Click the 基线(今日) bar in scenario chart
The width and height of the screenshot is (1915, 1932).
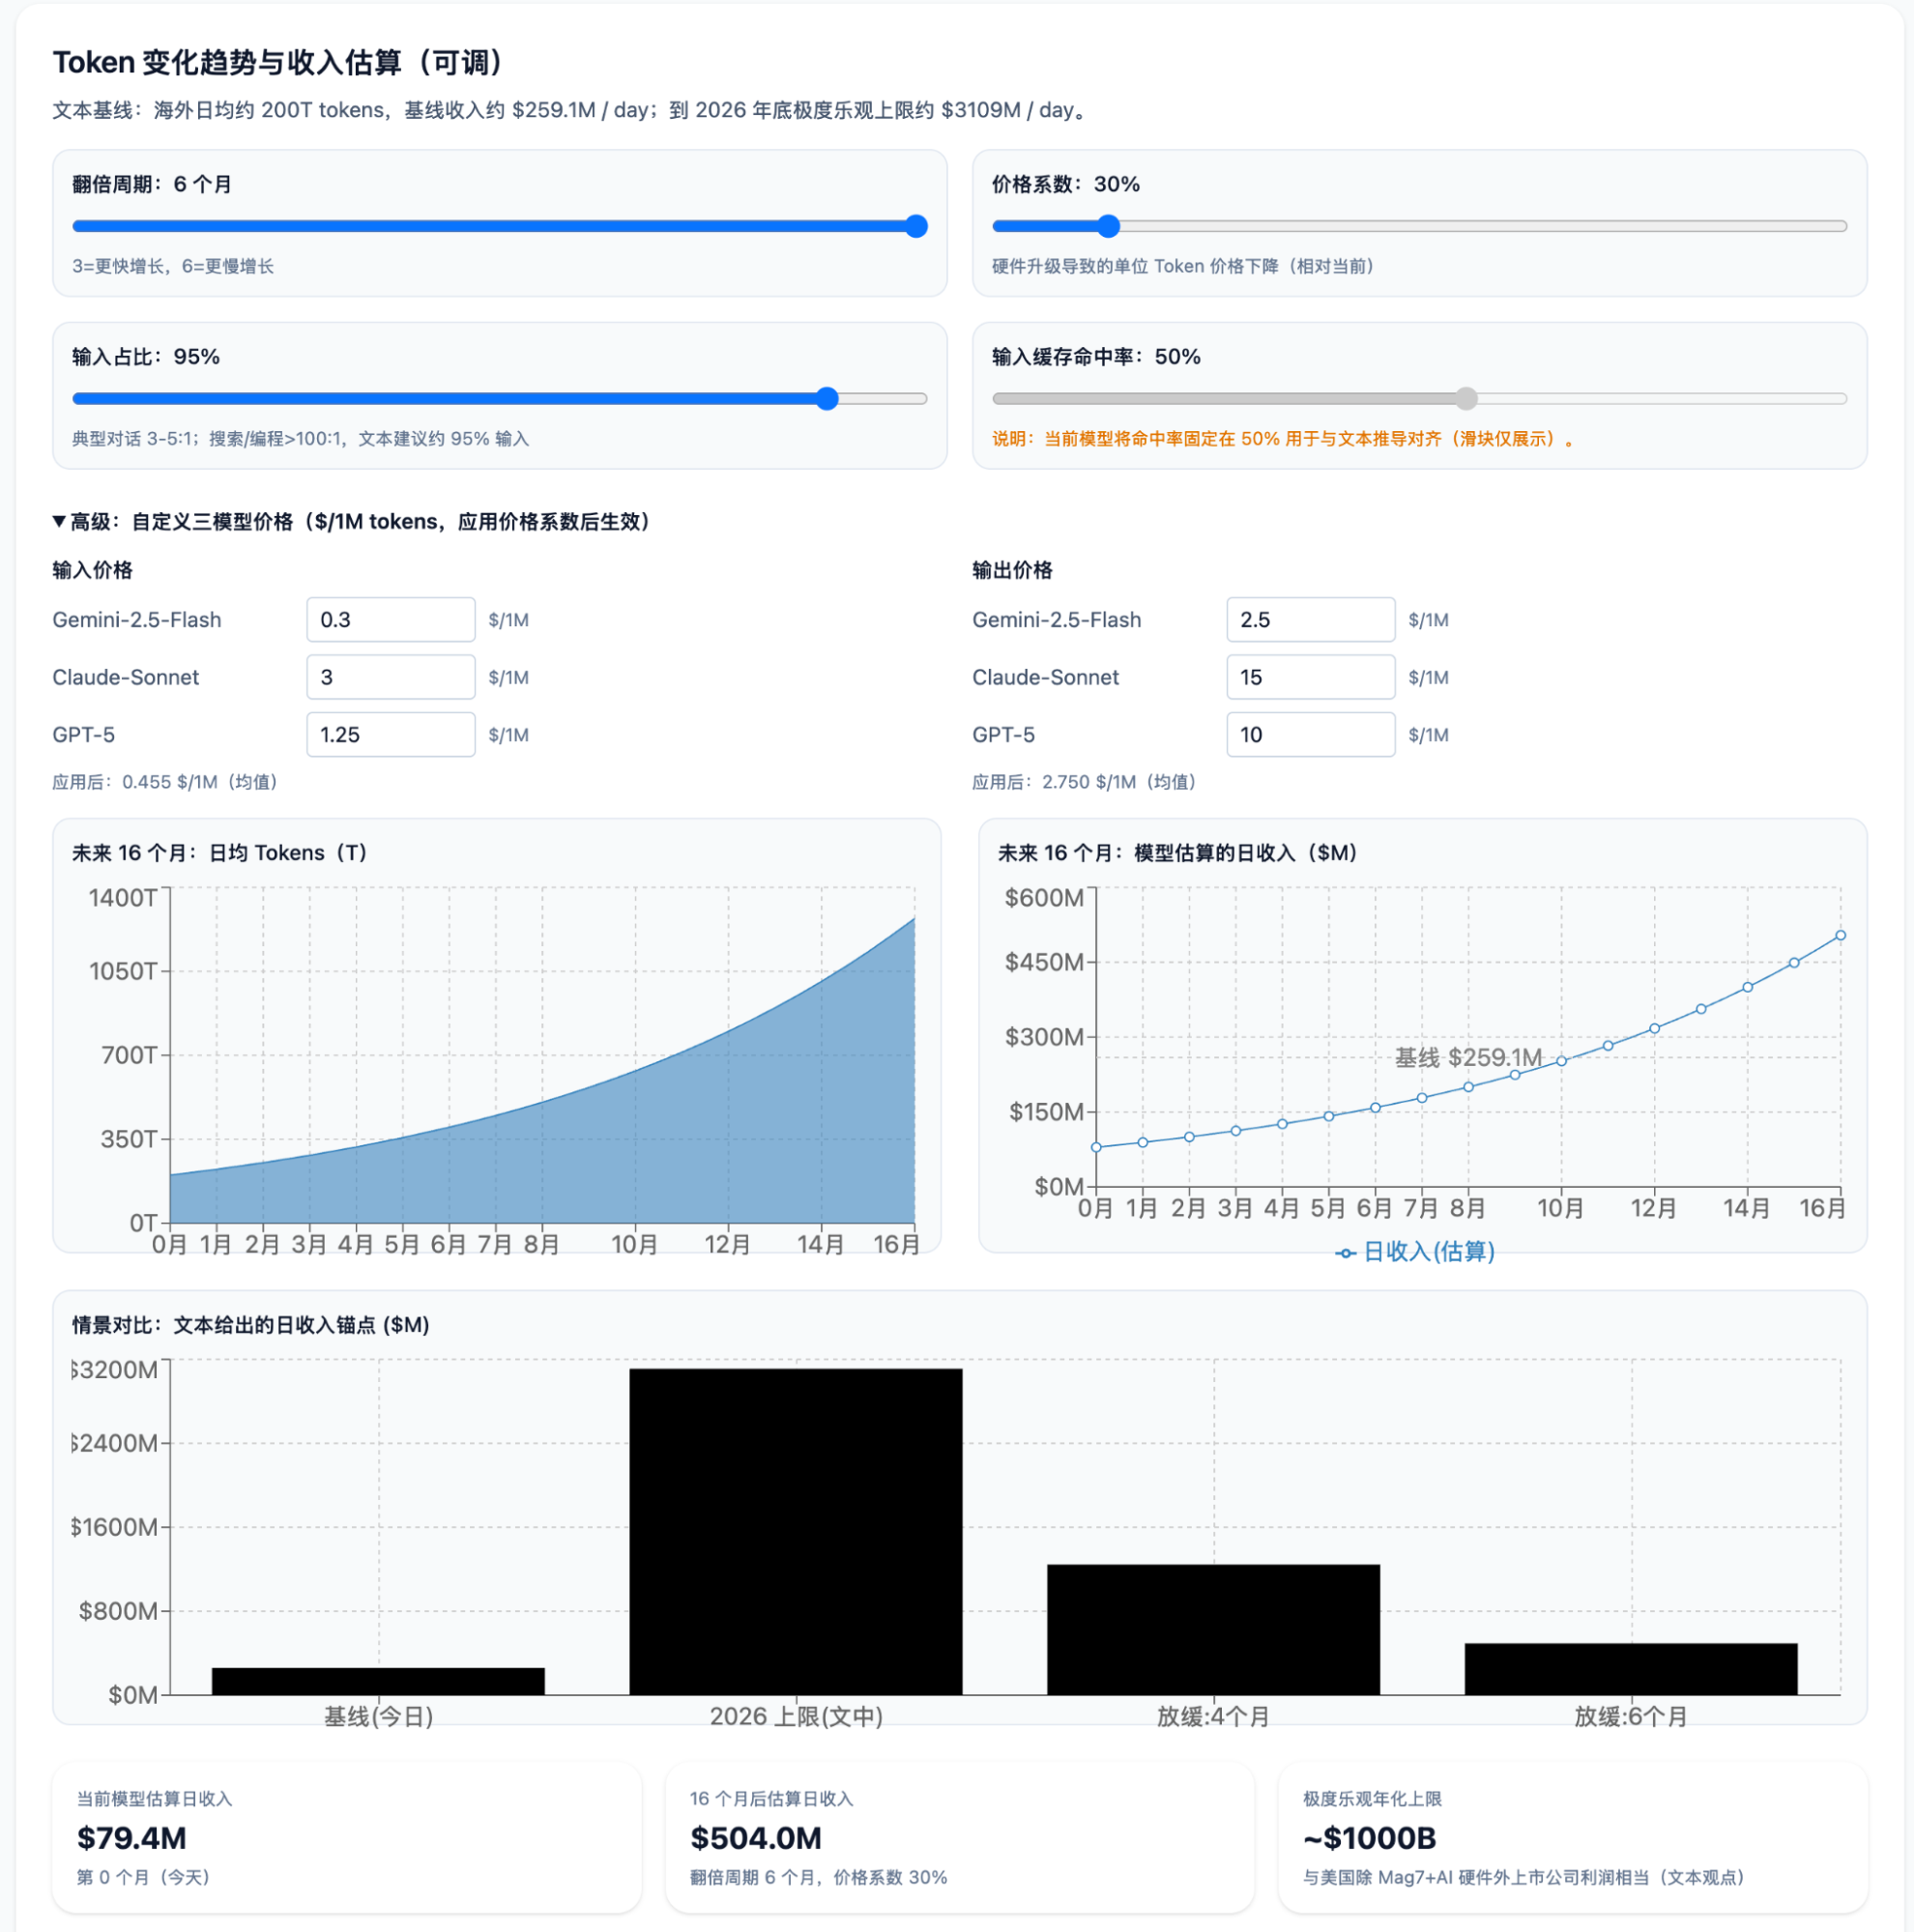click(378, 1681)
